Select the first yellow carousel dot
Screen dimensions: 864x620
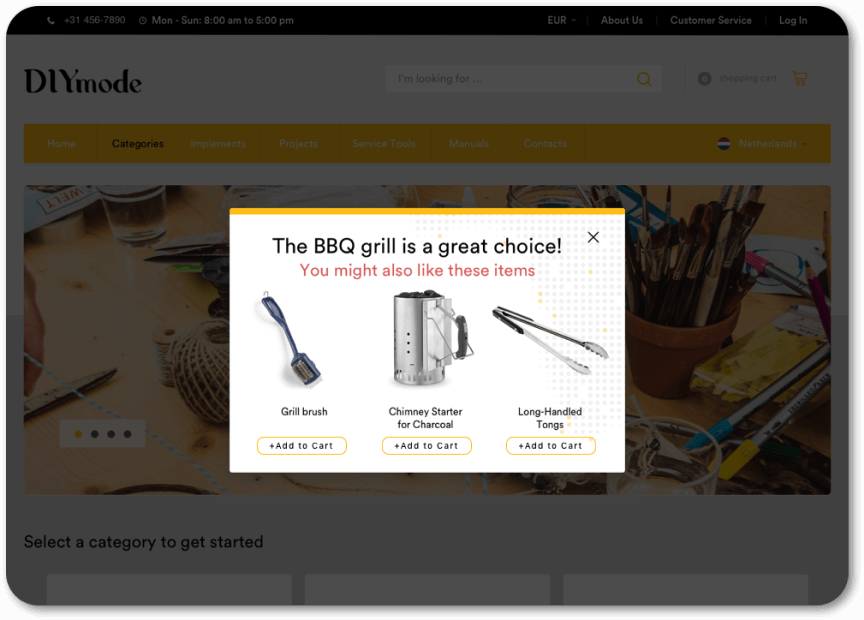[x=78, y=434]
